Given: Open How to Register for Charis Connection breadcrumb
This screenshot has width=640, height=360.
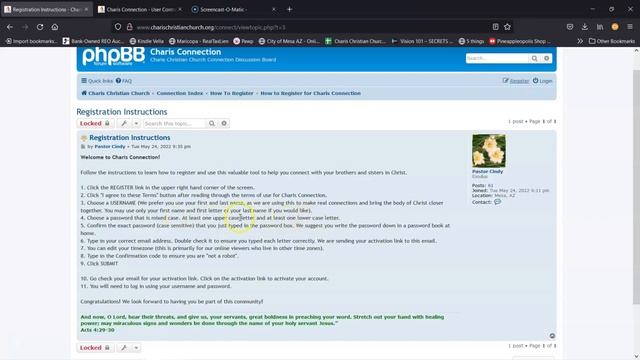Looking at the screenshot, I should pos(311,93).
